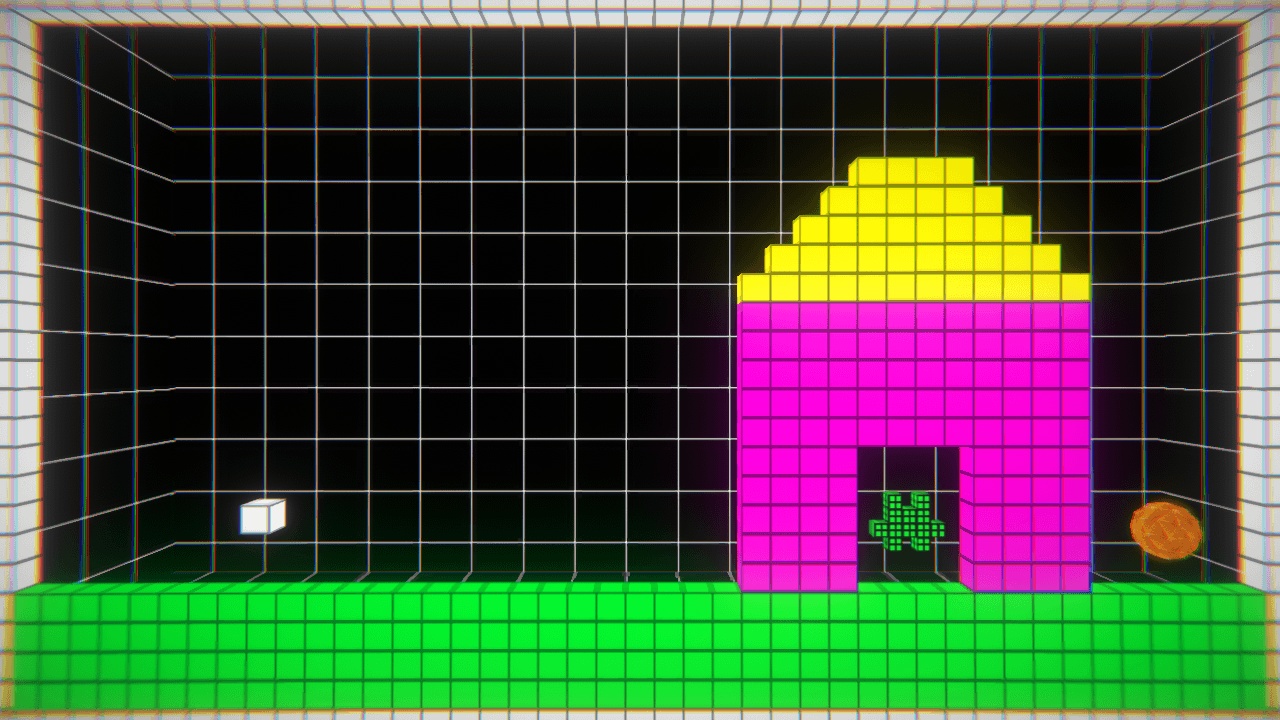1280x720 pixels.
Task: Select the magenta pillar right of the doorway
Action: tap(1024, 517)
